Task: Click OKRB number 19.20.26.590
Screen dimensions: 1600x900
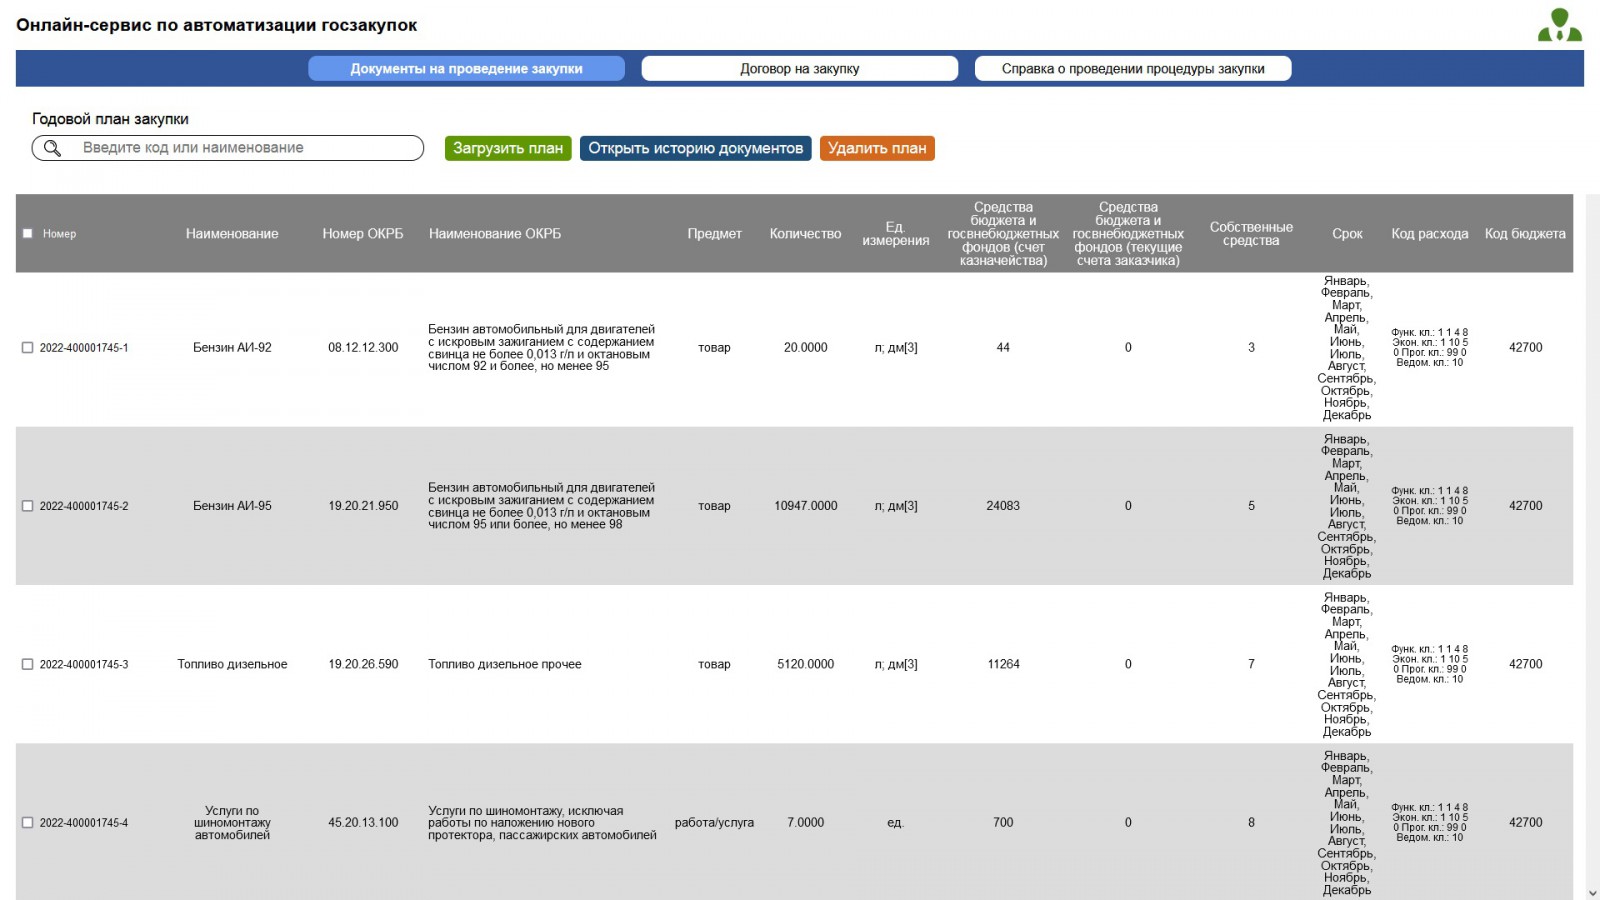Action: 363,664
